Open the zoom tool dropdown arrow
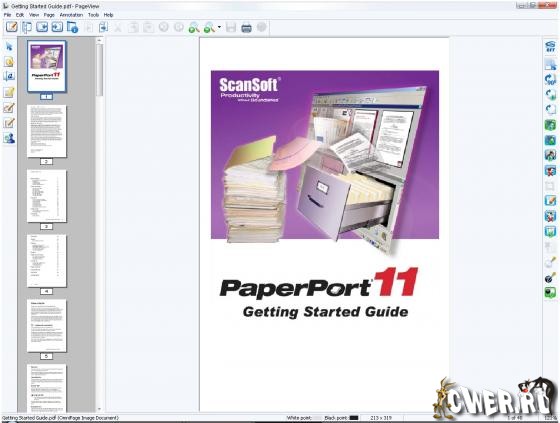The image size is (560, 423). (219, 27)
